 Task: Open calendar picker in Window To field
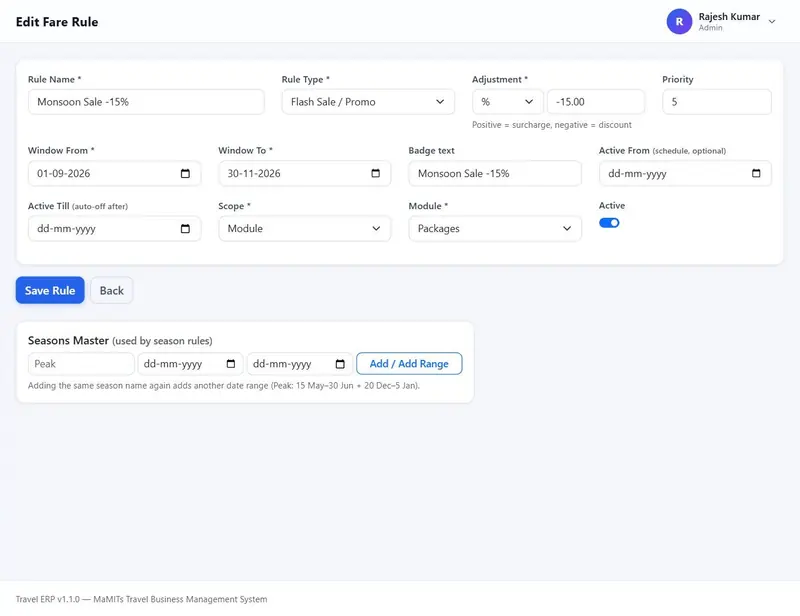376,174
